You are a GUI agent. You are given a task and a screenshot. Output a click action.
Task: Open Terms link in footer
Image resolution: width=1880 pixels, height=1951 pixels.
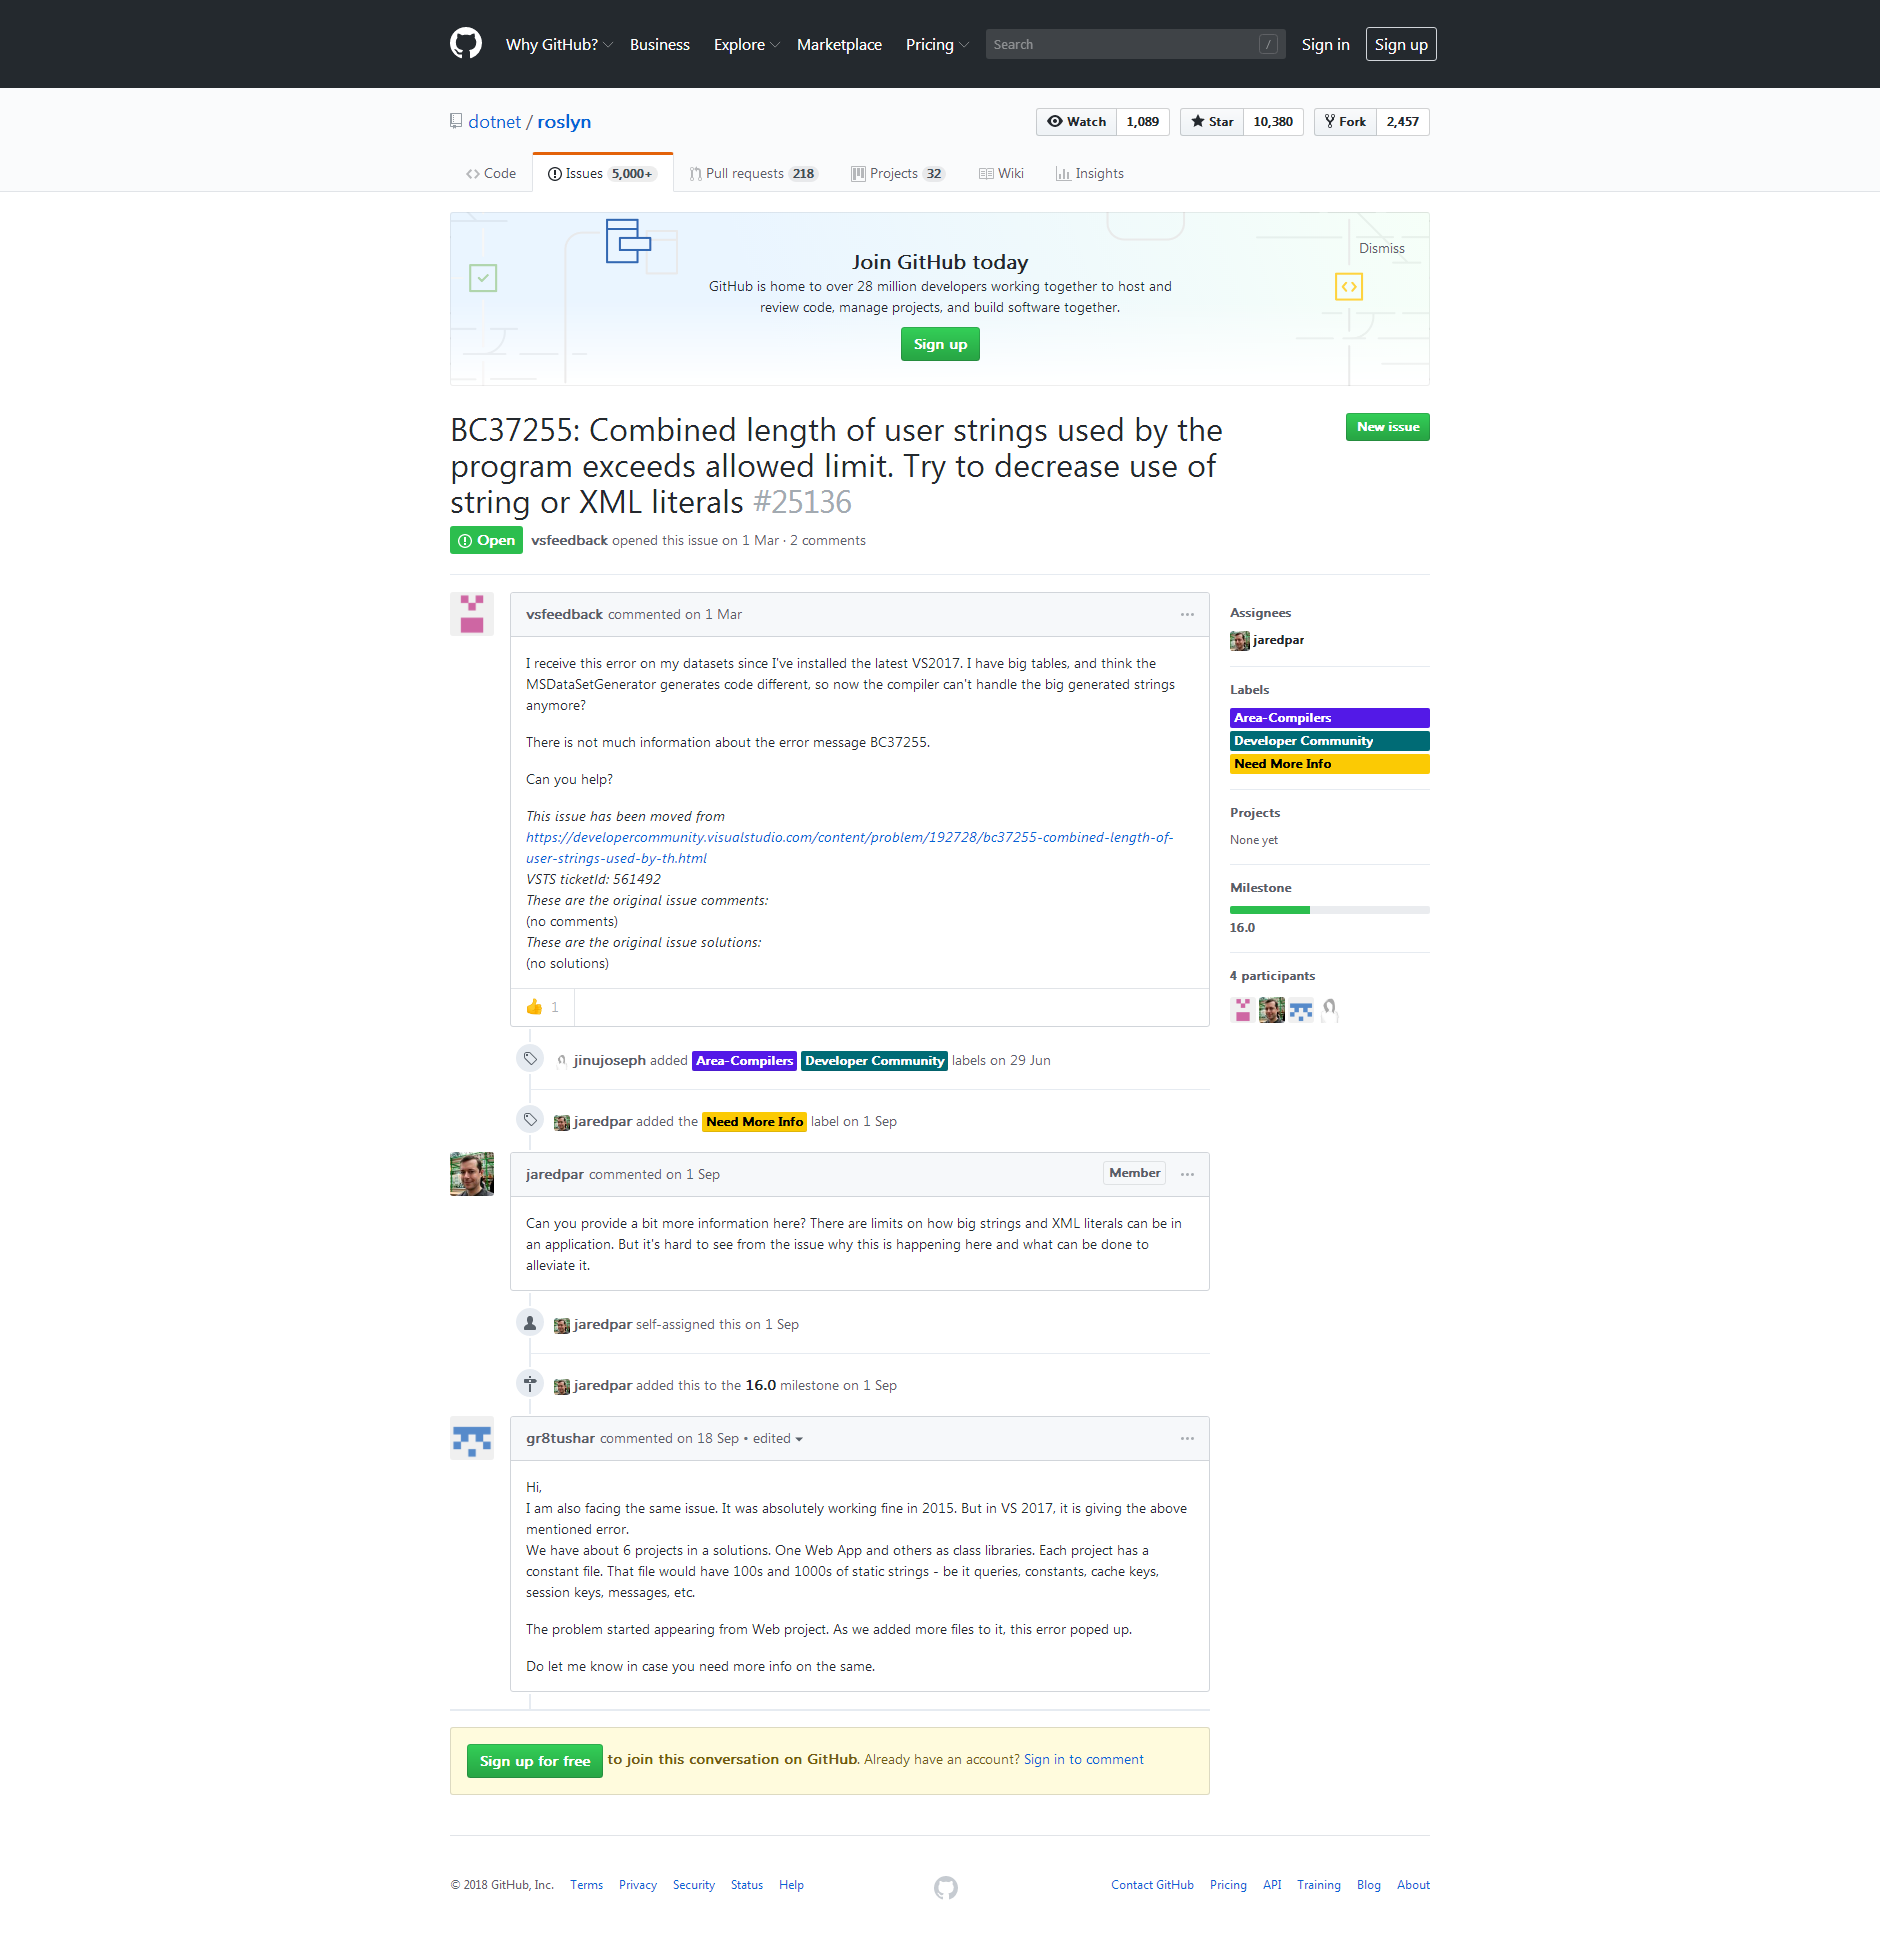point(587,1885)
